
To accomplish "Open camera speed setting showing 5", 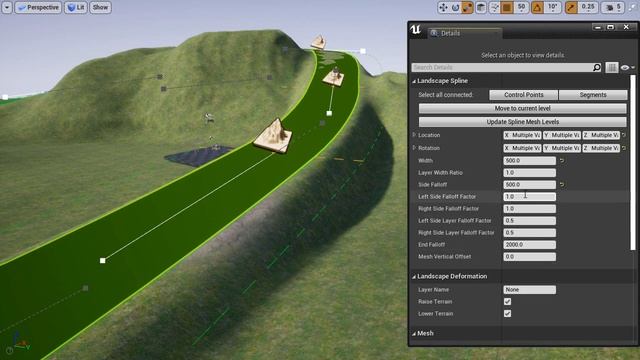I will (x=613, y=7).
